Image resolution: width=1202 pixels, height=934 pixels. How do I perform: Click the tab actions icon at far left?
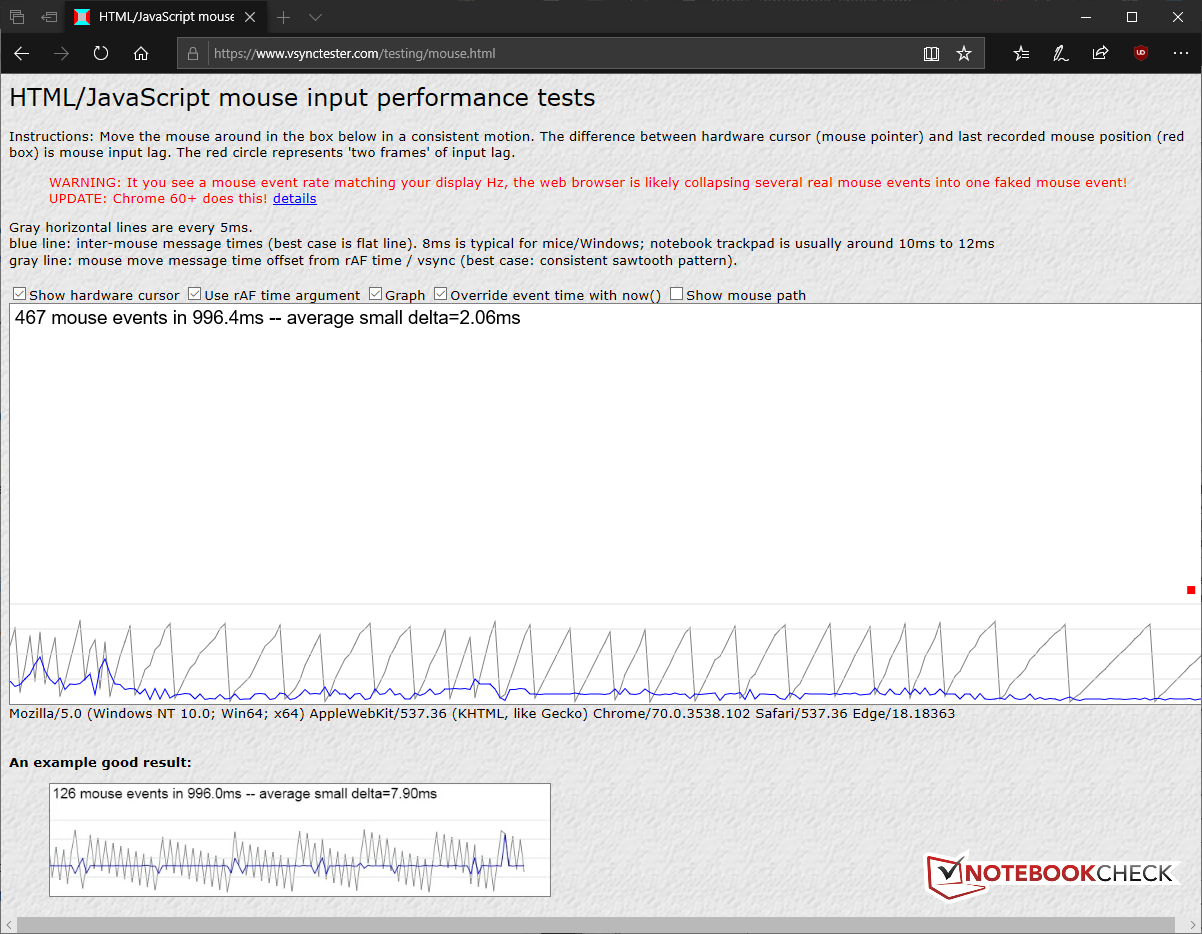17,17
